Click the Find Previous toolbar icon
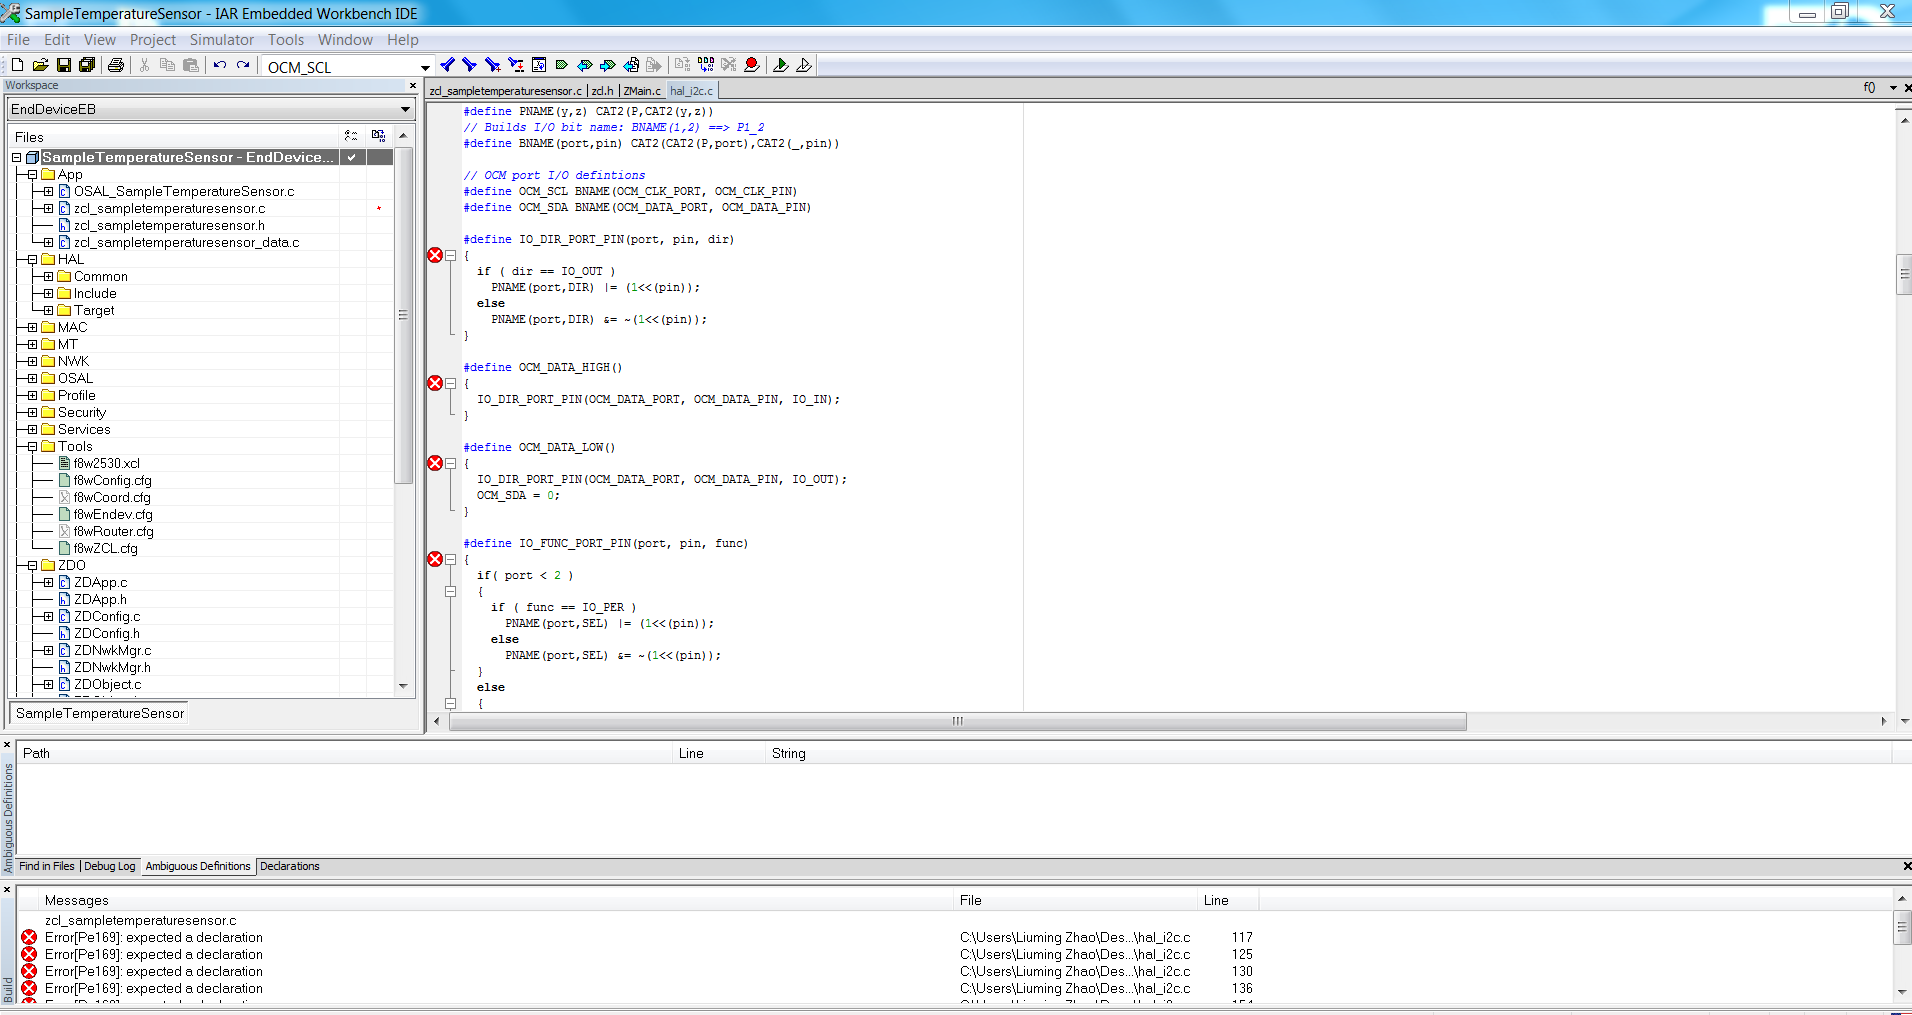This screenshot has height=1015, width=1912. tap(492, 65)
